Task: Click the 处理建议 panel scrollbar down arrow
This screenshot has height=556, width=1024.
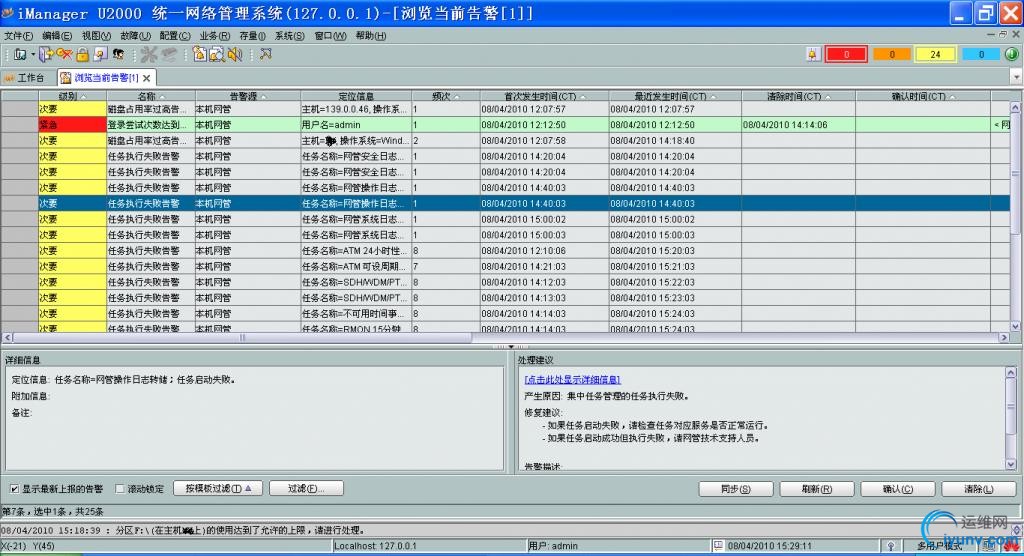Action: click(1011, 465)
